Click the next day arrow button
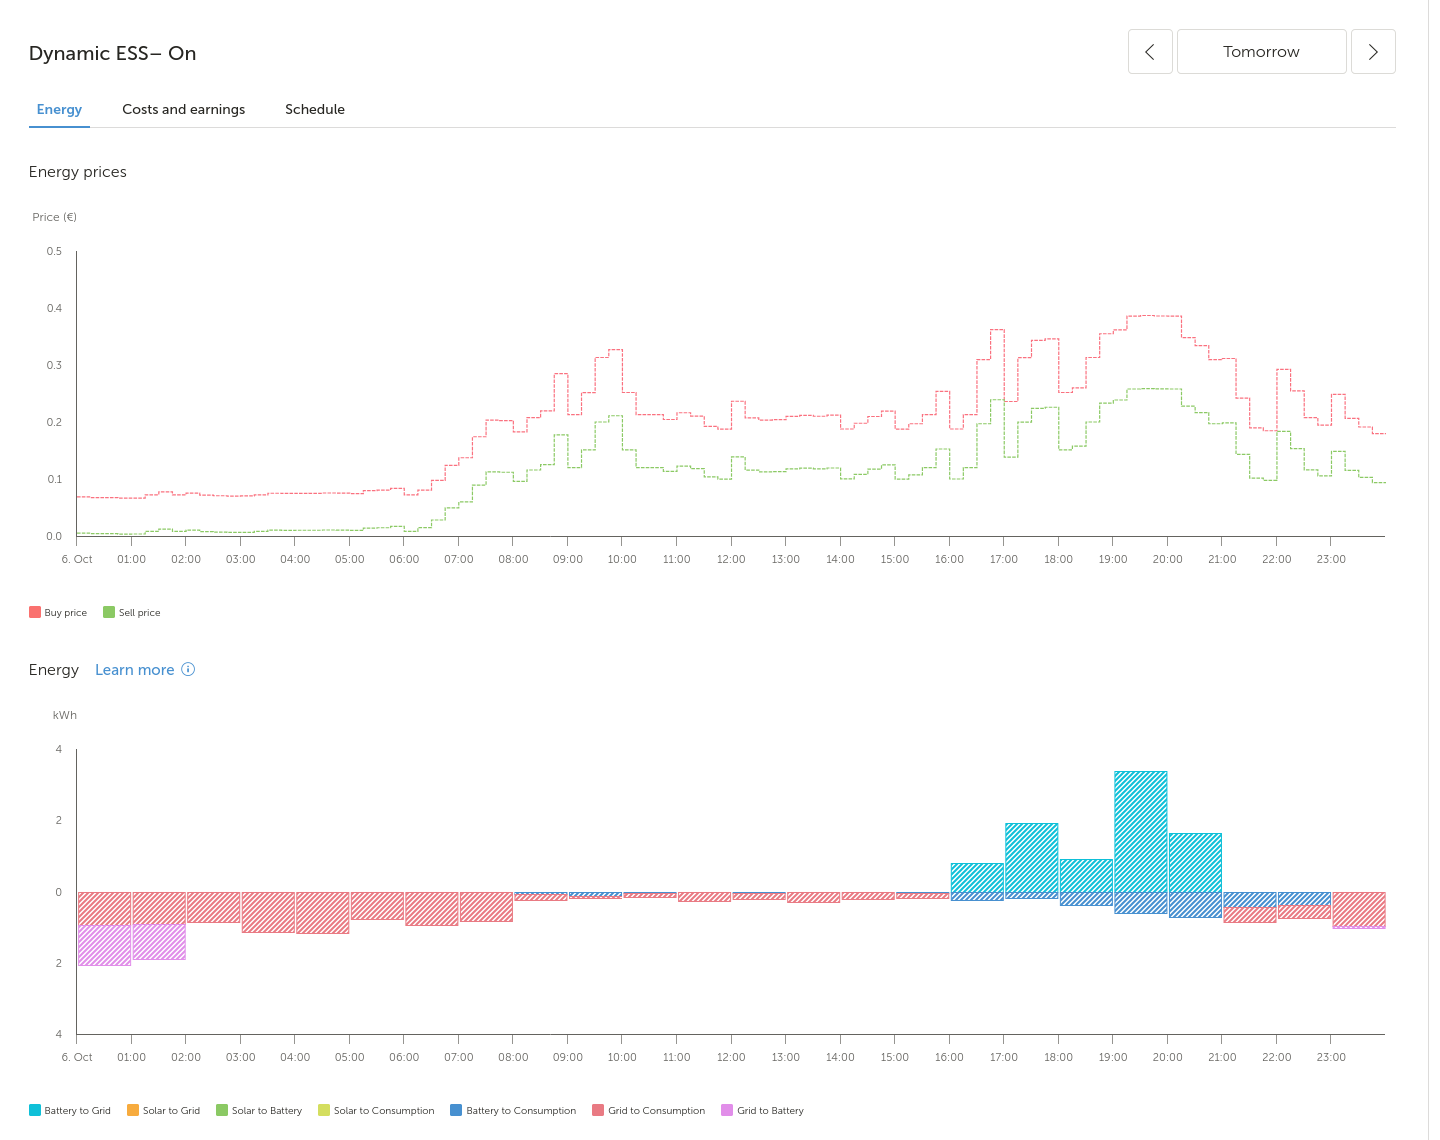Viewport: 1440px width, 1140px height. click(x=1373, y=52)
